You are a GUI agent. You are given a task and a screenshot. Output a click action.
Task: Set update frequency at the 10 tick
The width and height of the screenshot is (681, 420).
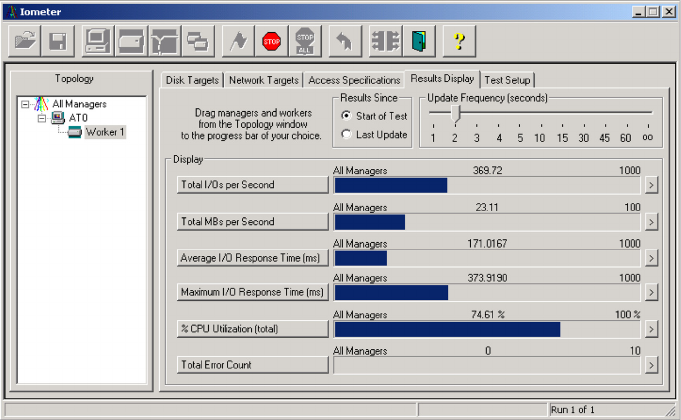click(x=540, y=125)
